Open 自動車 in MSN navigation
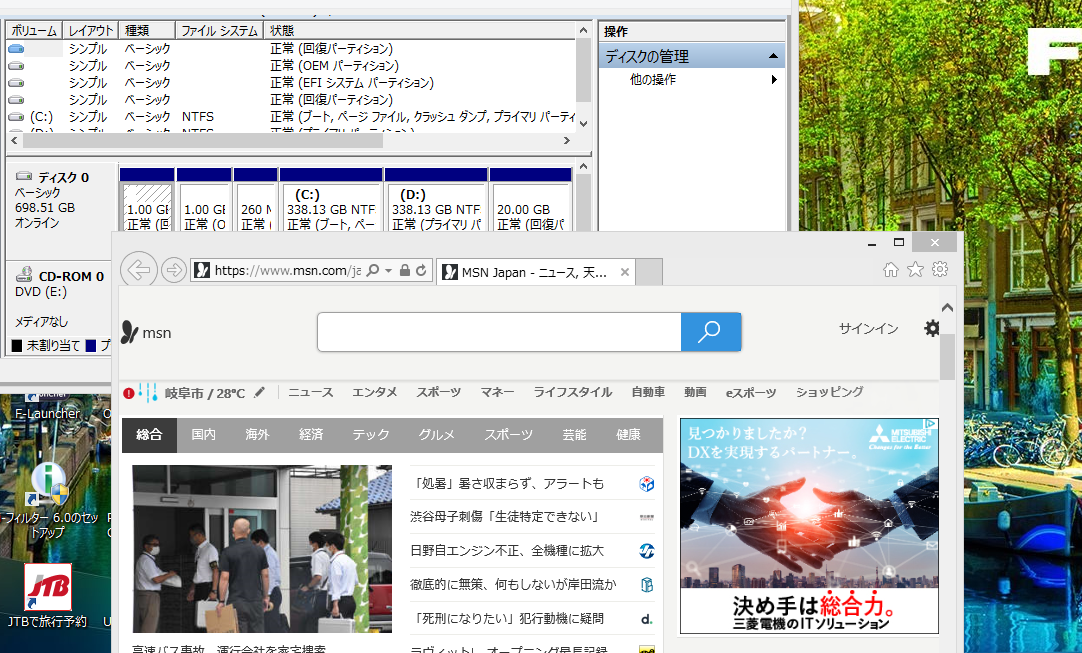This screenshot has height=653, width=1082. [x=648, y=392]
